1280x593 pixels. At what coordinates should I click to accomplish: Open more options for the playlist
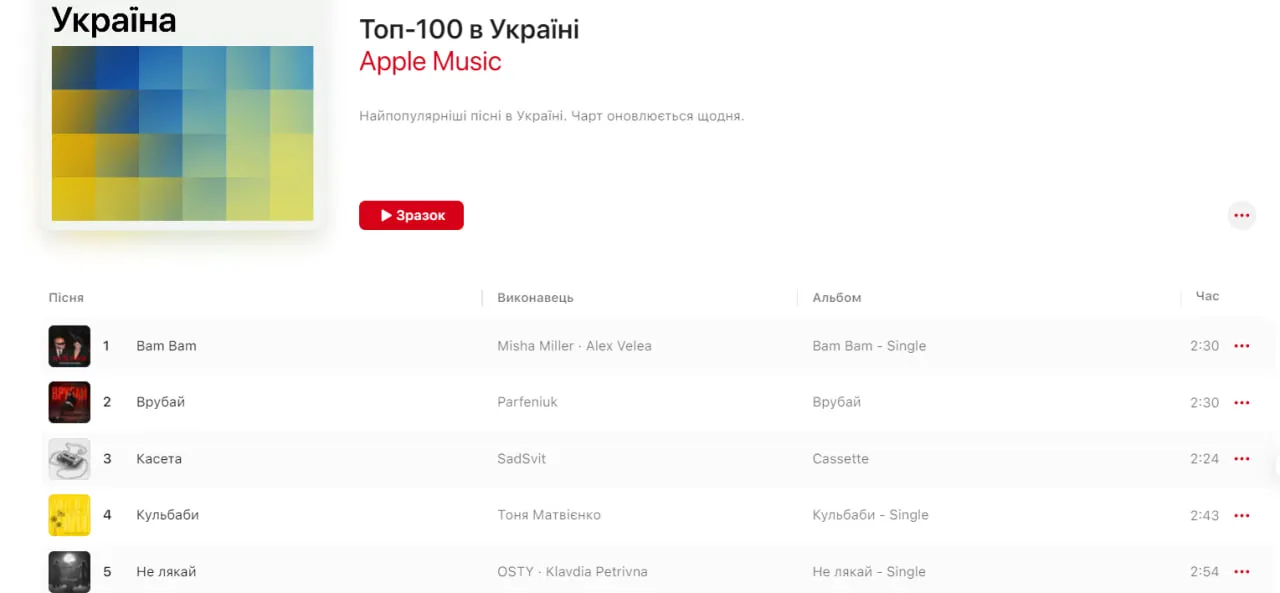click(x=1242, y=215)
